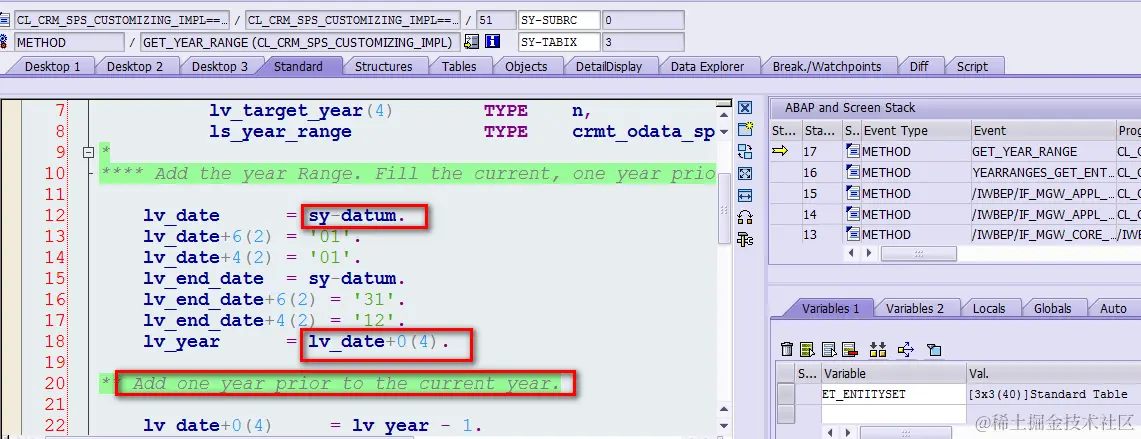Click the yellow arrow current stack indicator
Screen dimensions: 1141x439
[780, 151]
